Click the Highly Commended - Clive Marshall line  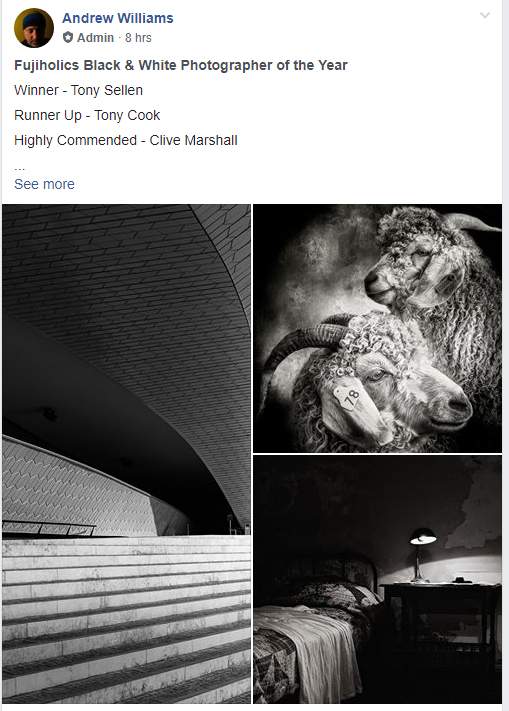126,140
